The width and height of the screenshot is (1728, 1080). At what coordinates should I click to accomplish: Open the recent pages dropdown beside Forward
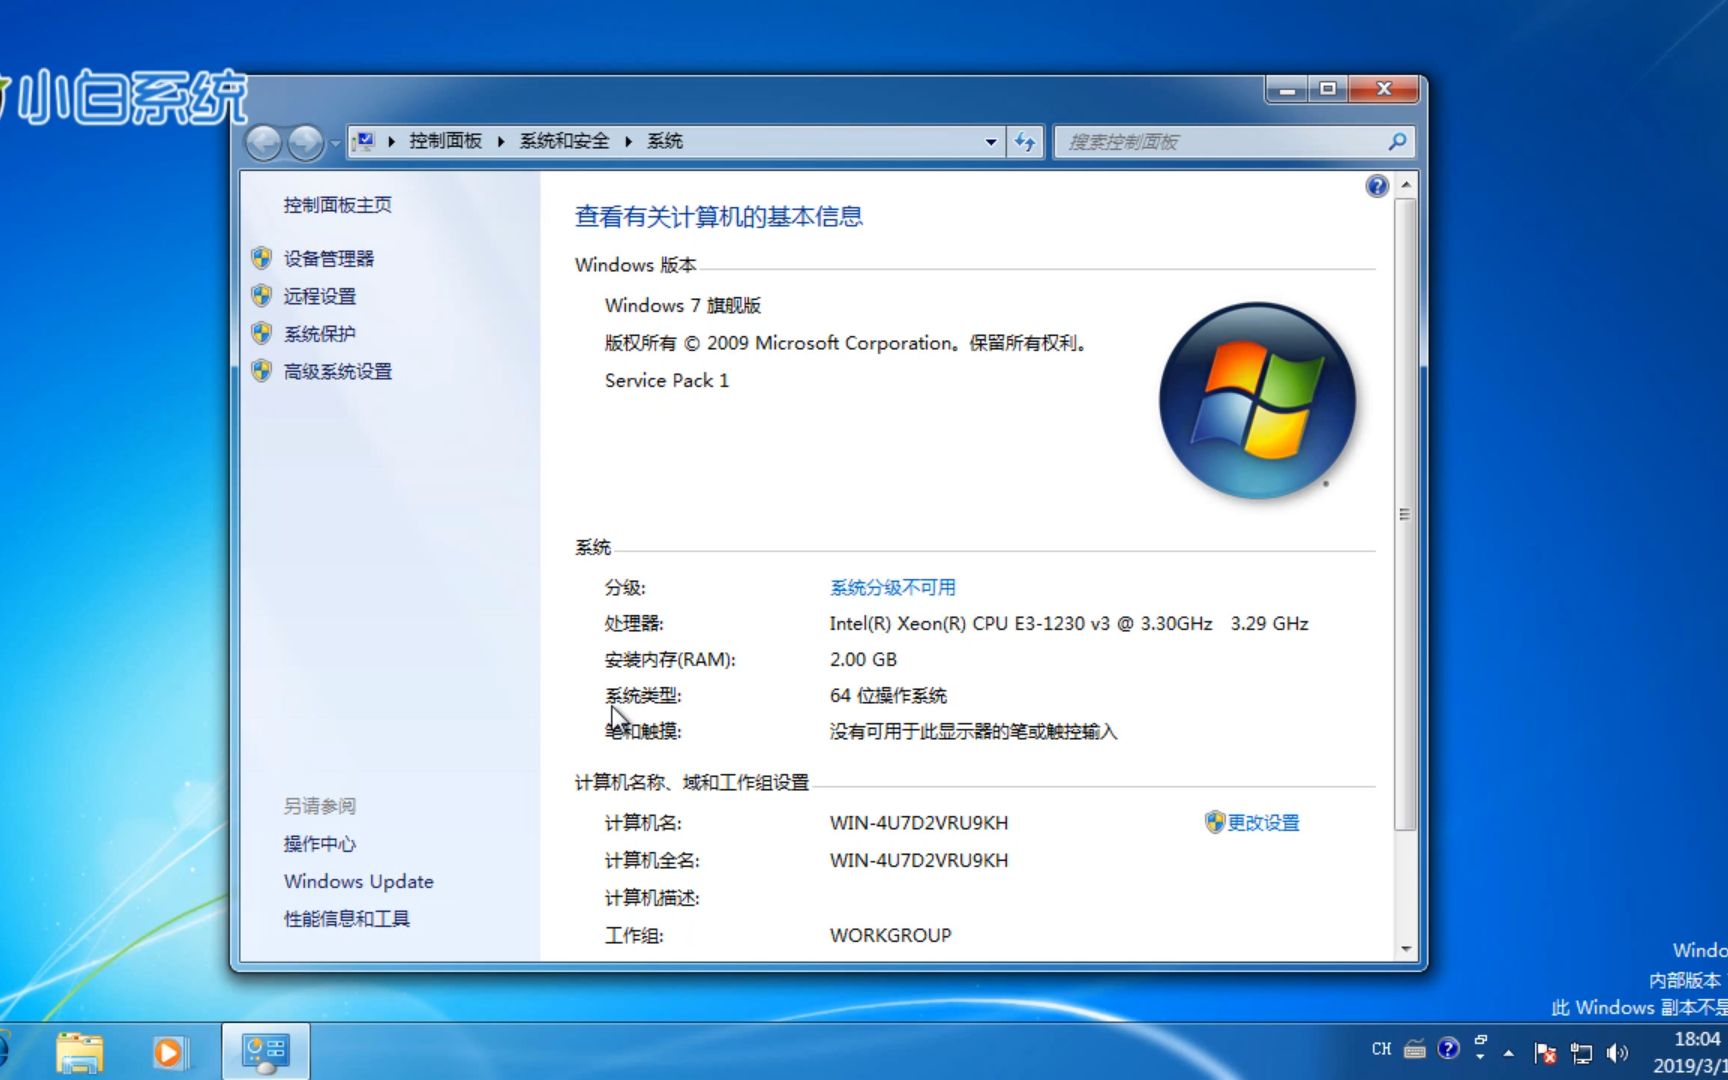[x=335, y=143]
